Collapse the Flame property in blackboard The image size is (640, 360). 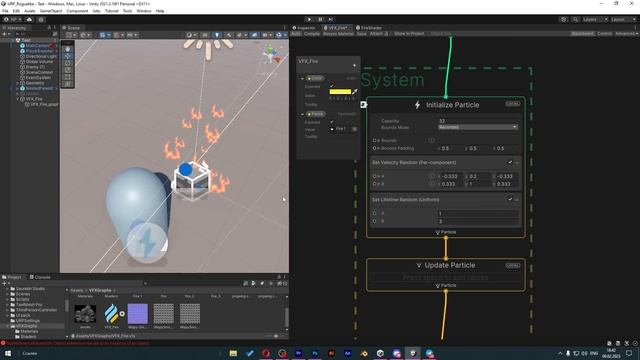pos(302,114)
